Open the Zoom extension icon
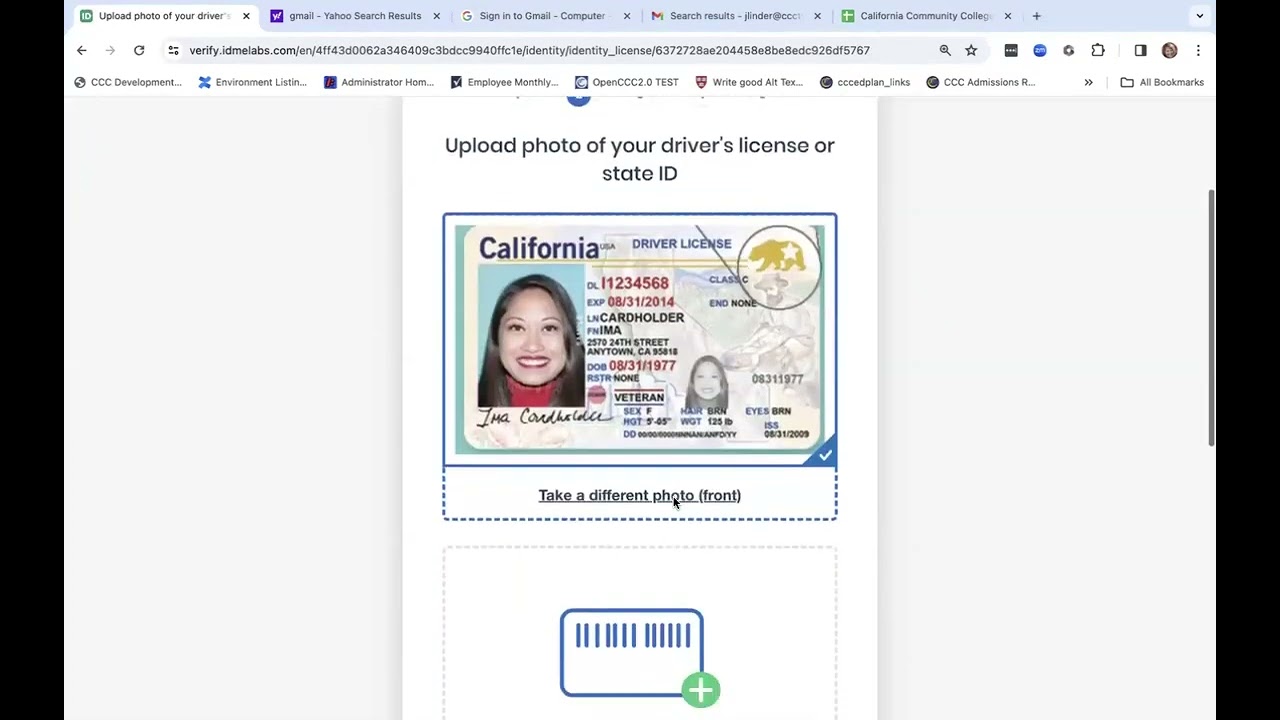This screenshot has height=720, width=1280. point(1040,50)
